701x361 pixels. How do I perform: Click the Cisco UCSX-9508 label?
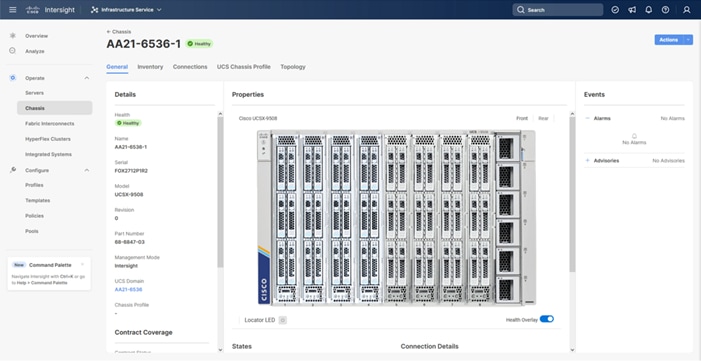[258, 119]
